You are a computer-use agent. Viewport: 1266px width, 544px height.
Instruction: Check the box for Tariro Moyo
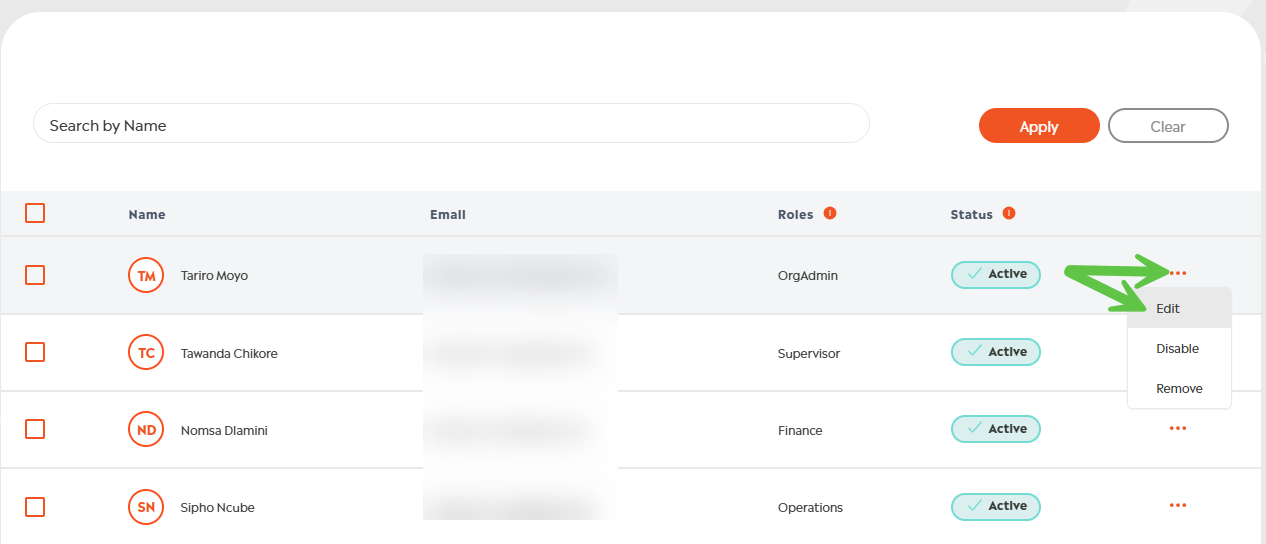tap(35, 275)
